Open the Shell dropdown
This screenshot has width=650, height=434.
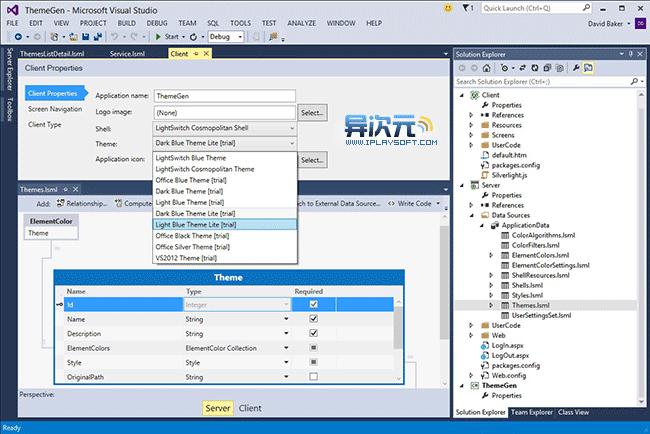(225, 128)
